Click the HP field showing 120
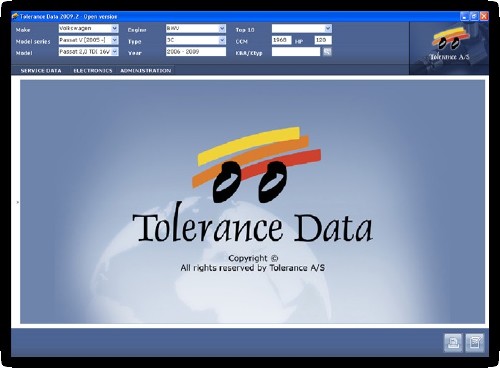This screenshot has height=368, width=500. coord(323,40)
